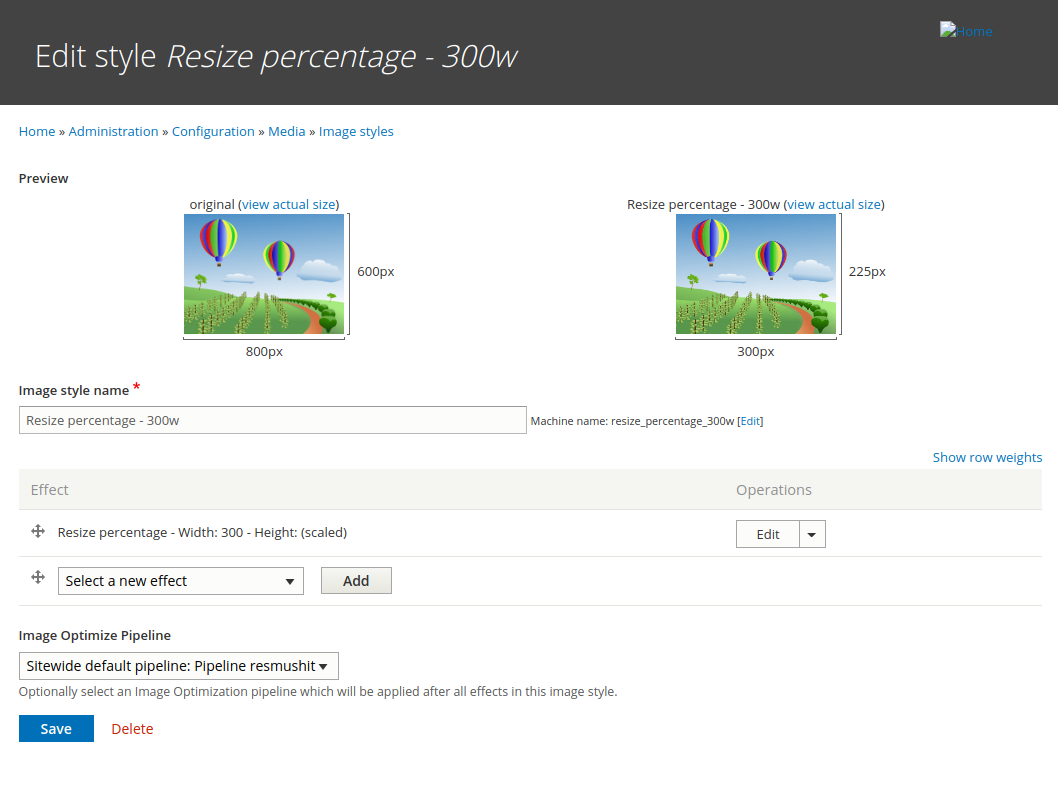Click the resized 300w preview thumbnail

pos(756,274)
